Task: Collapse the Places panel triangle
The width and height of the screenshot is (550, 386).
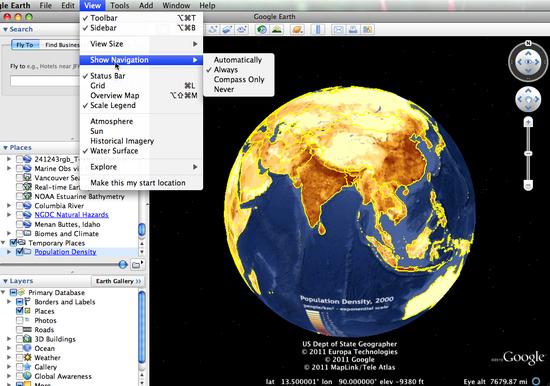Action: 5,148
